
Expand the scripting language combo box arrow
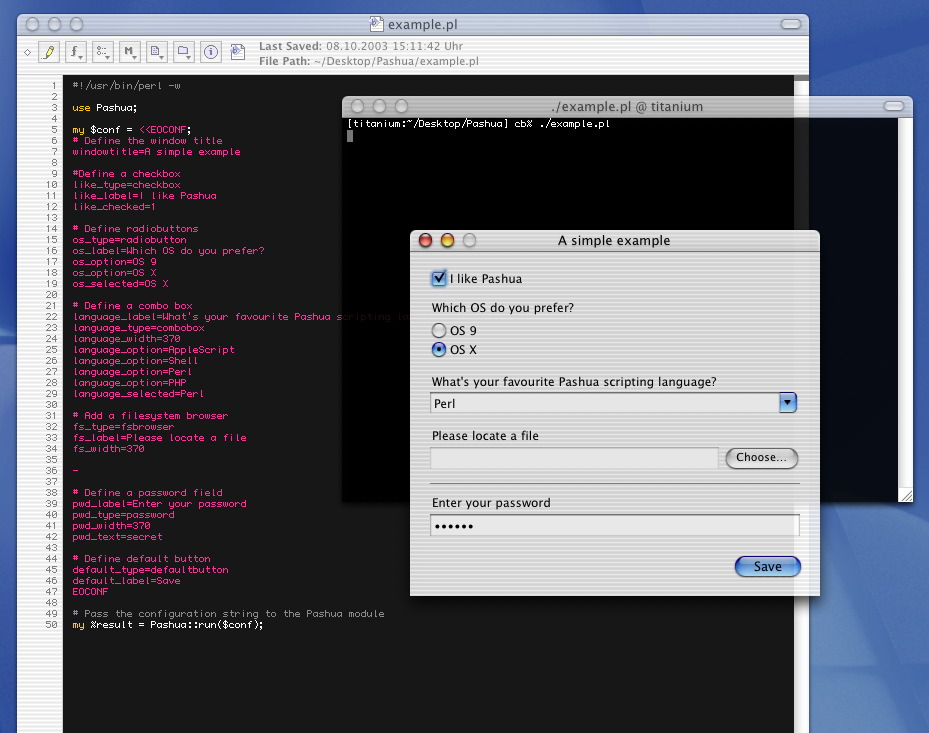787,403
